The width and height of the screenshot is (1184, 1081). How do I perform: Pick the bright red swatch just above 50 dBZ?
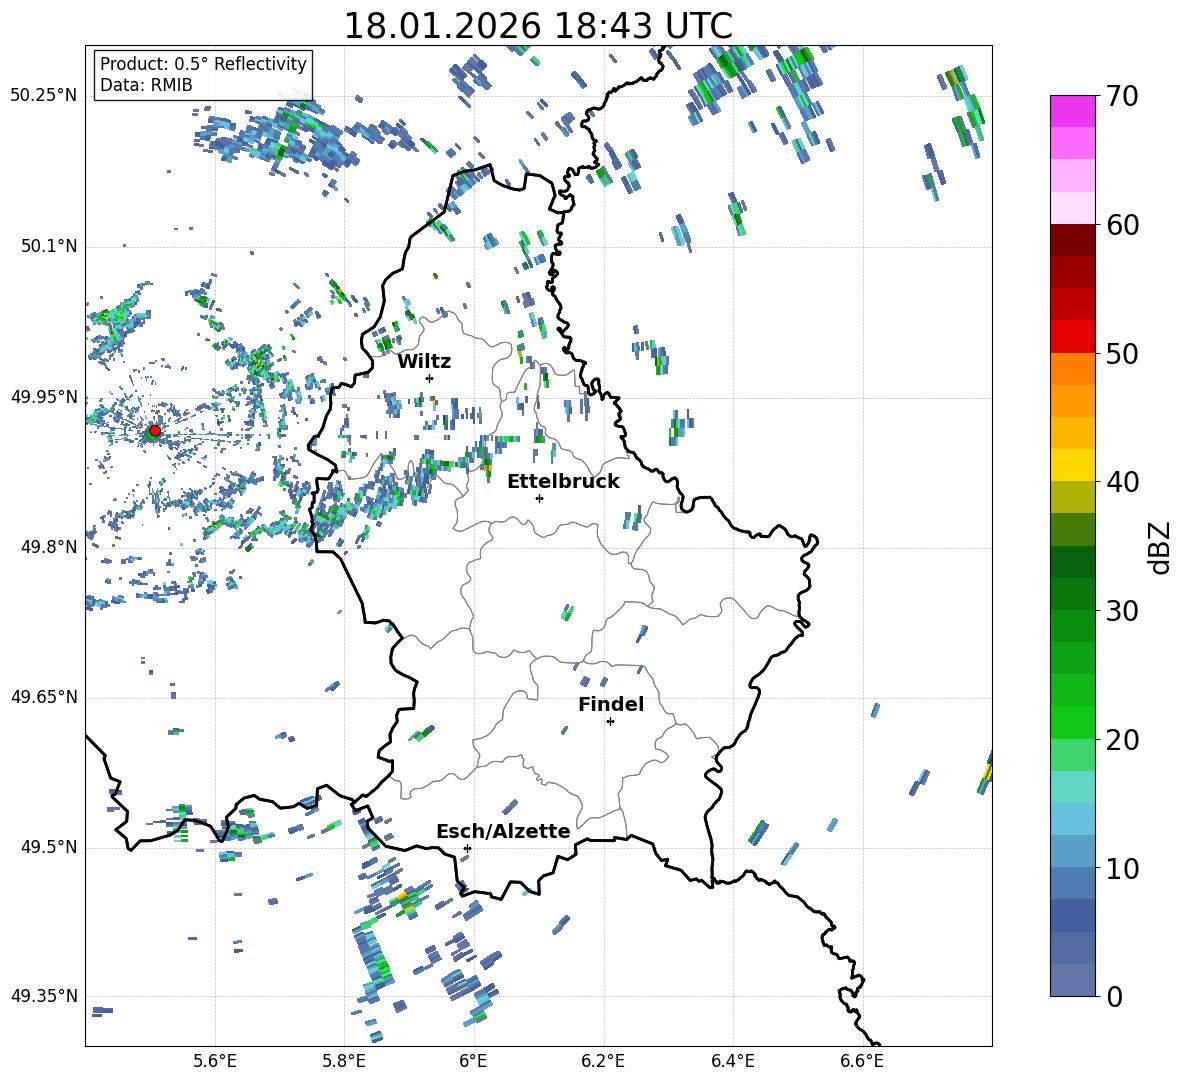pos(1072,336)
